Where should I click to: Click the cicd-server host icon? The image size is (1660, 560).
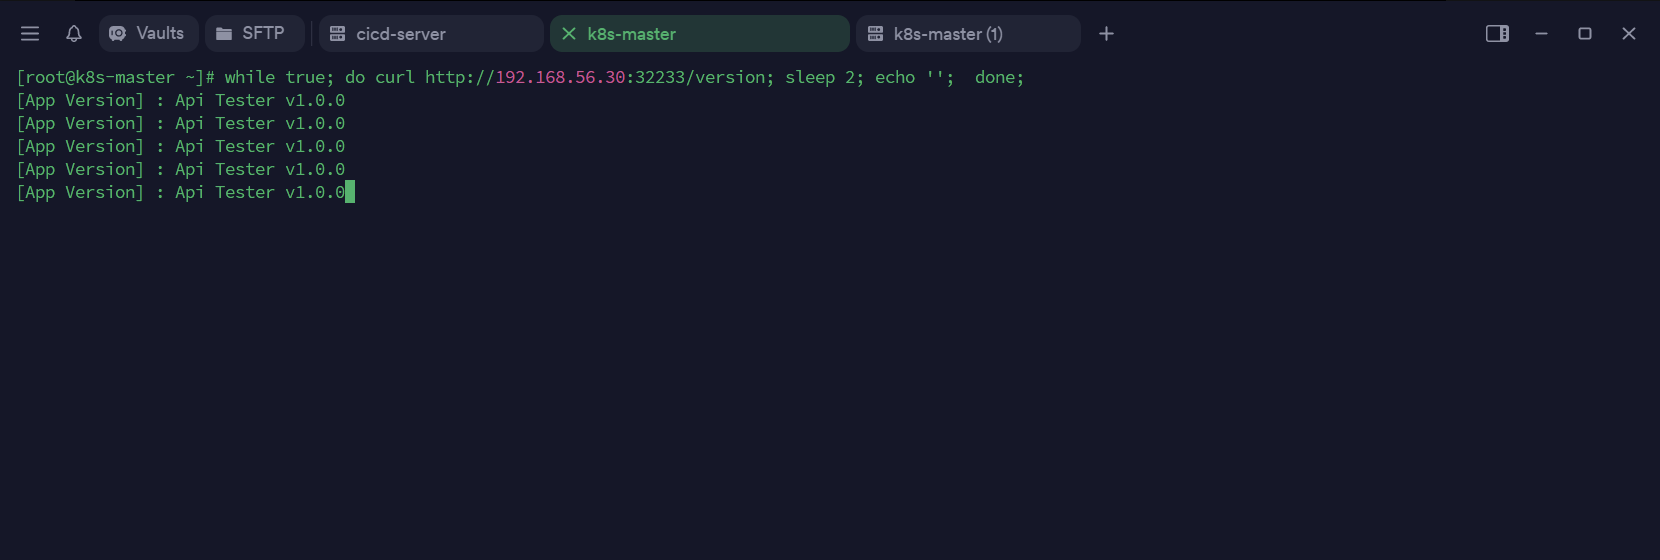pos(338,34)
